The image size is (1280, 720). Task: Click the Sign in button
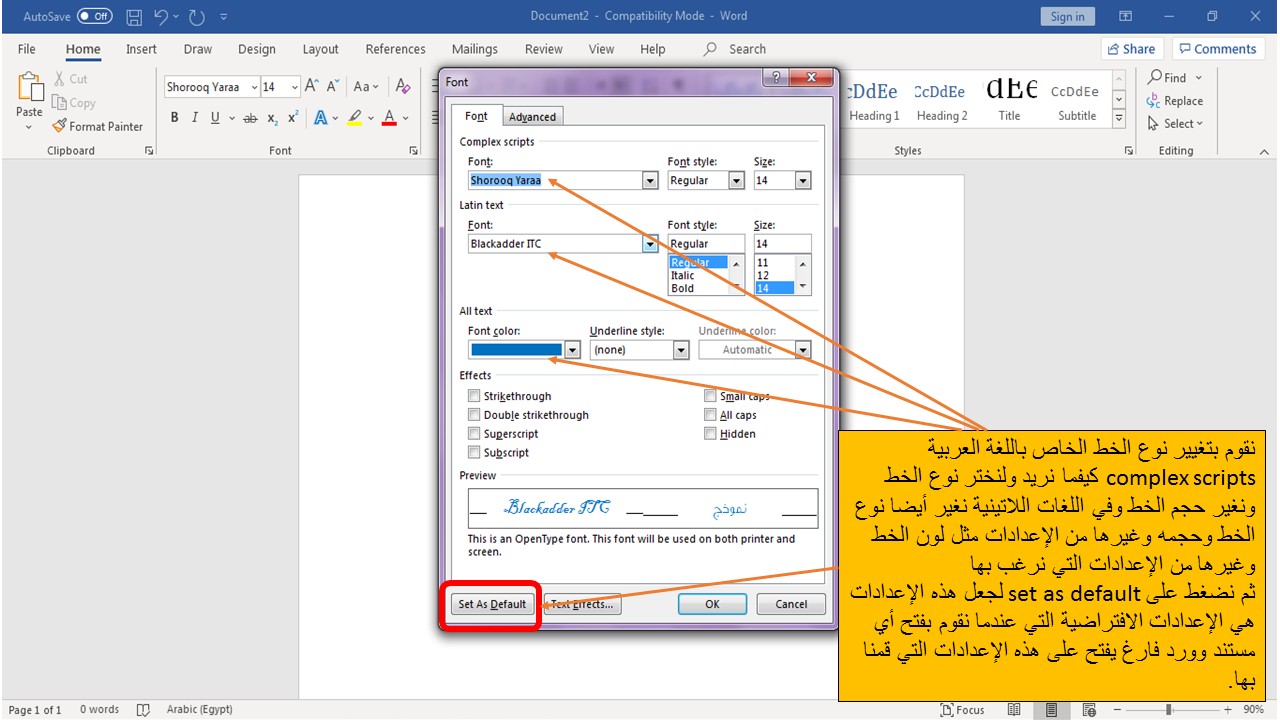click(x=1068, y=17)
